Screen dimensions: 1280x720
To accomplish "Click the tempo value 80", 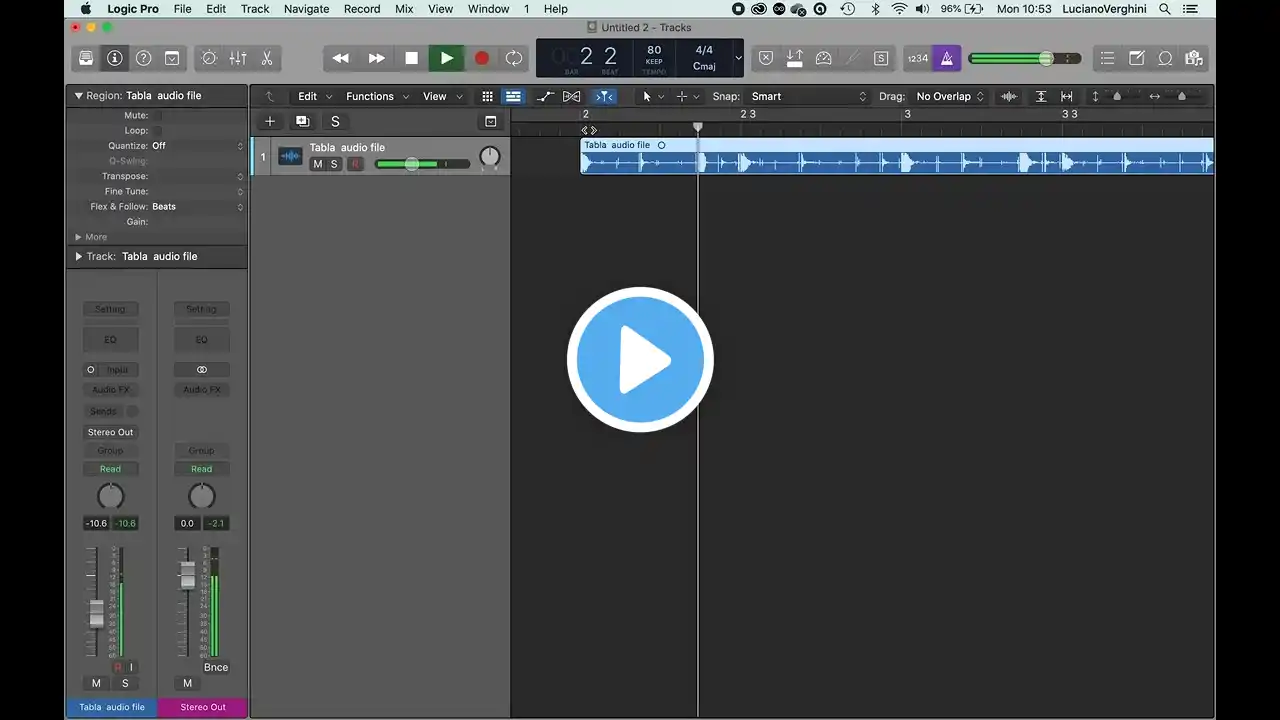I will click(x=654, y=50).
